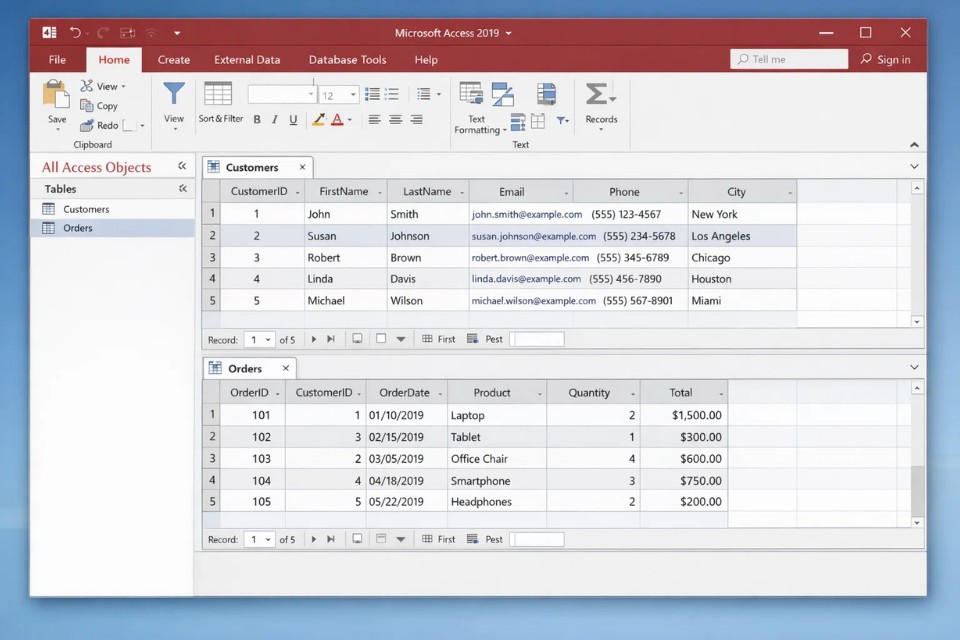
Task: Click the underline formatting button
Action: point(293,120)
